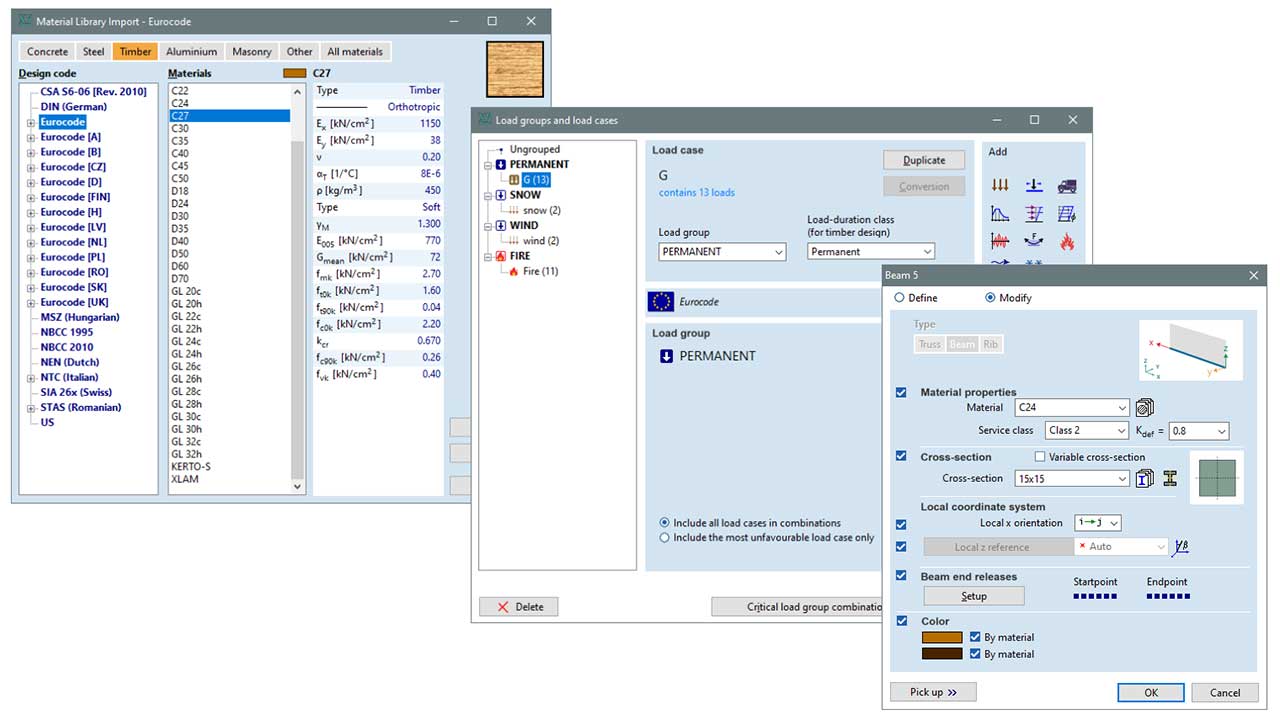Select the Define radio button
Image resolution: width=1280 pixels, height=720 pixels.
899,298
